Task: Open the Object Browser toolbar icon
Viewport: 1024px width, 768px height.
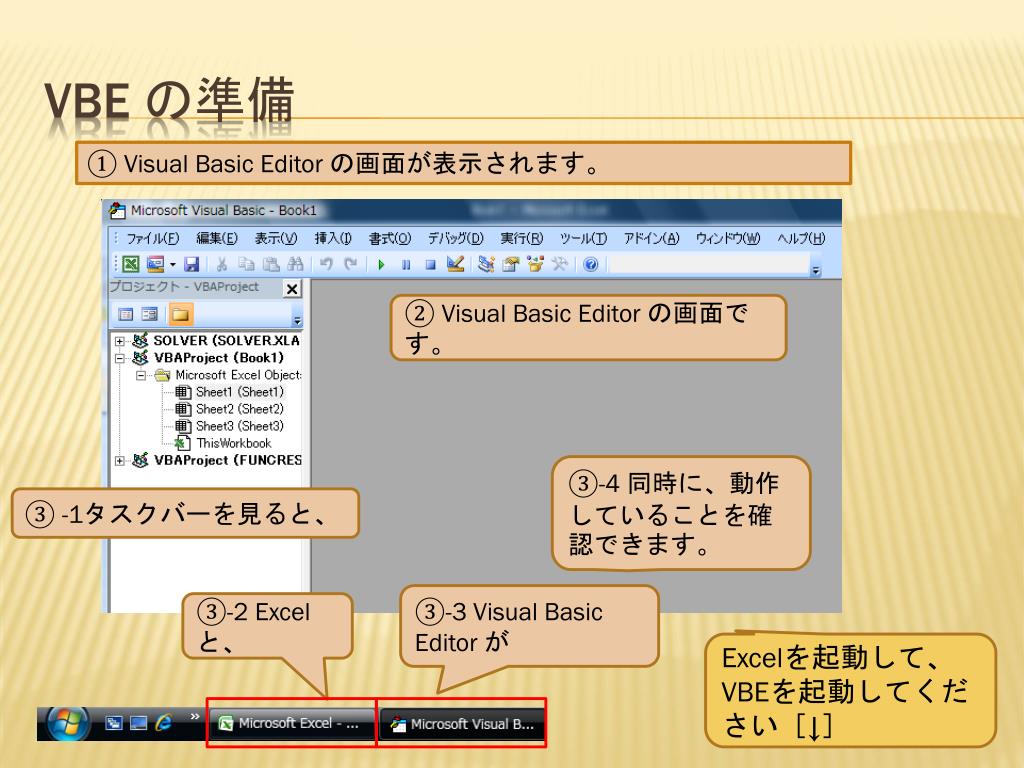Action: click(536, 264)
